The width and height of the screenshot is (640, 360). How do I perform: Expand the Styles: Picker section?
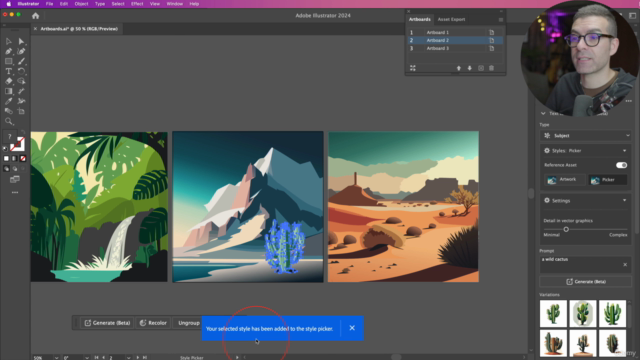pyautogui.click(x=624, y=151)
